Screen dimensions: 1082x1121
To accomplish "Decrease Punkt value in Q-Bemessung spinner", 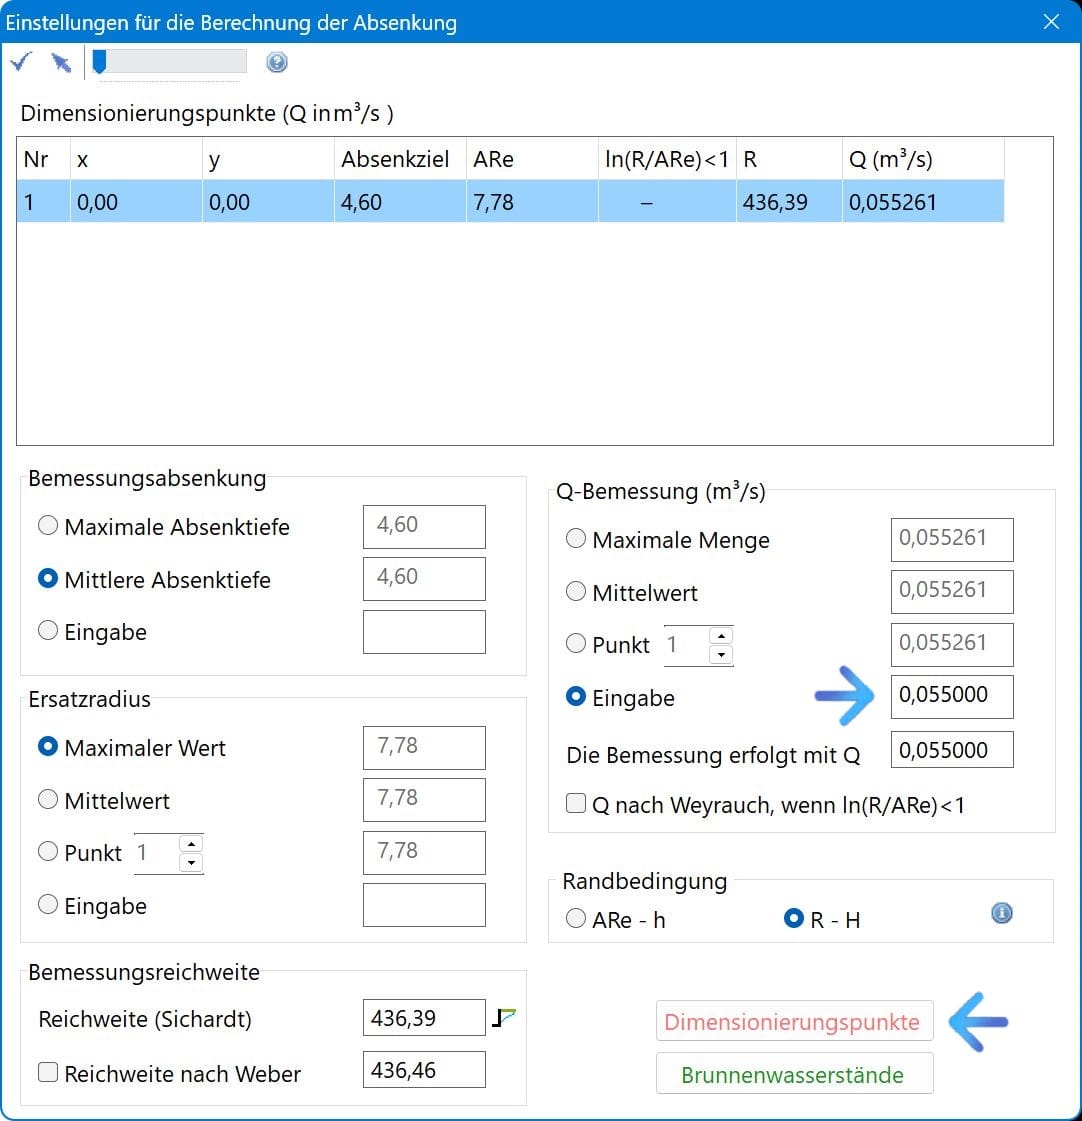I will [x=721, y=655].
